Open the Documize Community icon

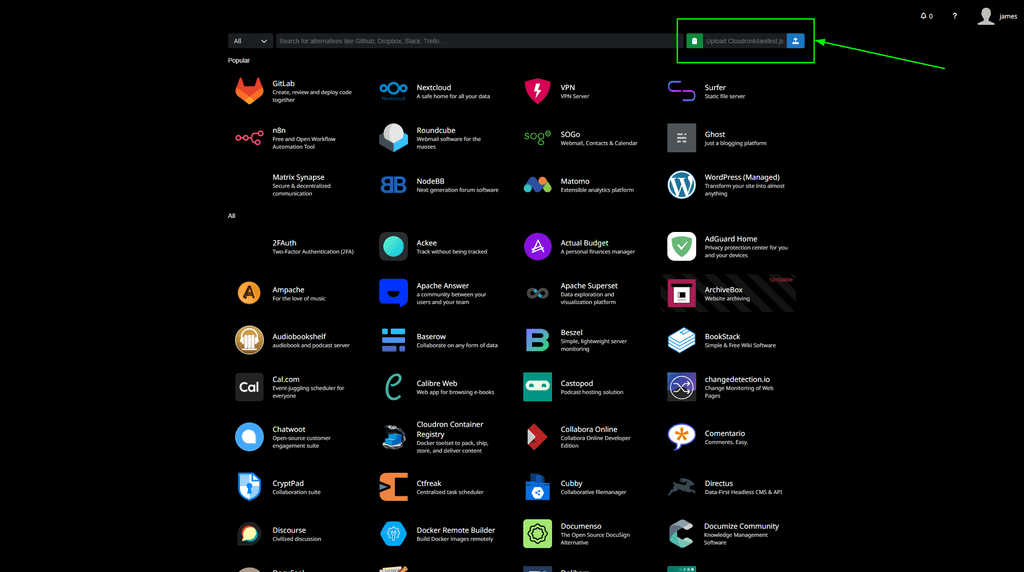[681, 534]
